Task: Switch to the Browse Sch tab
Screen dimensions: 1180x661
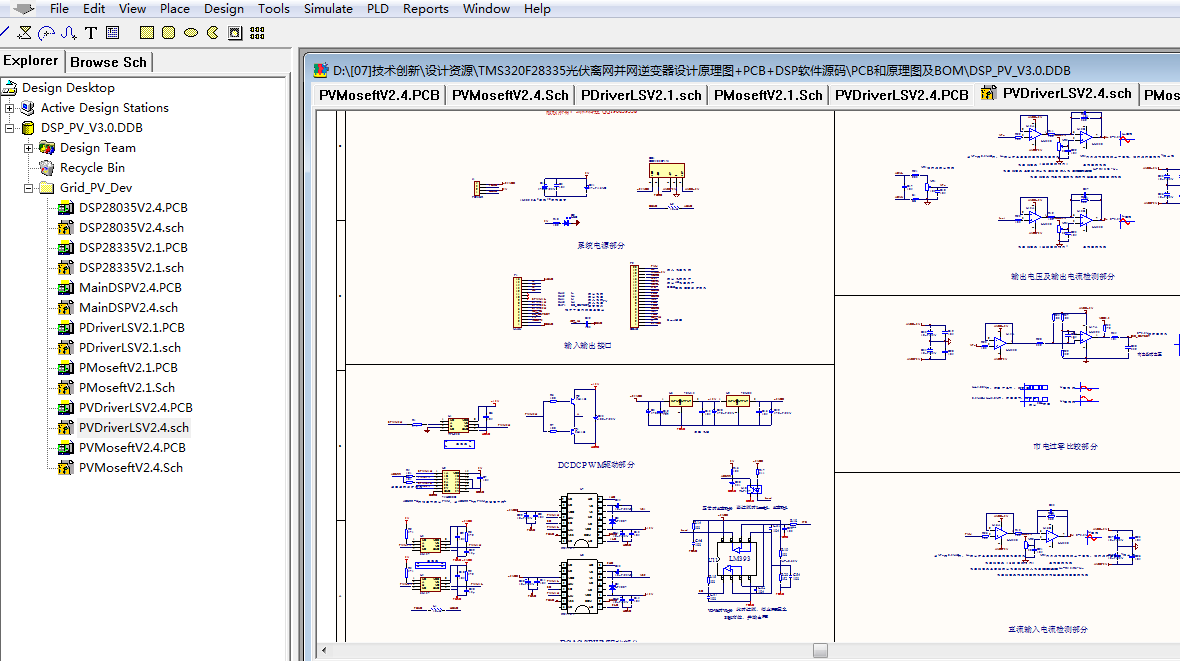Action: click(109, 62)
